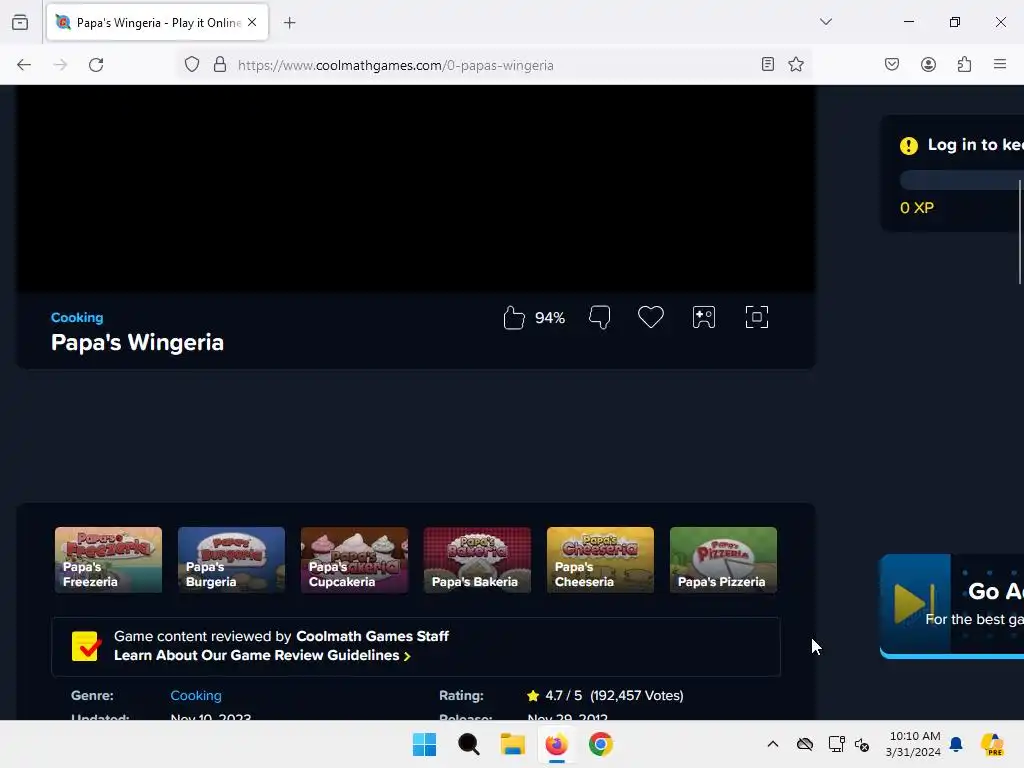The height and width of the screenshot is (768, 1024).
Task: Open the notifications bell icon
Action: [x=956, y=744]
